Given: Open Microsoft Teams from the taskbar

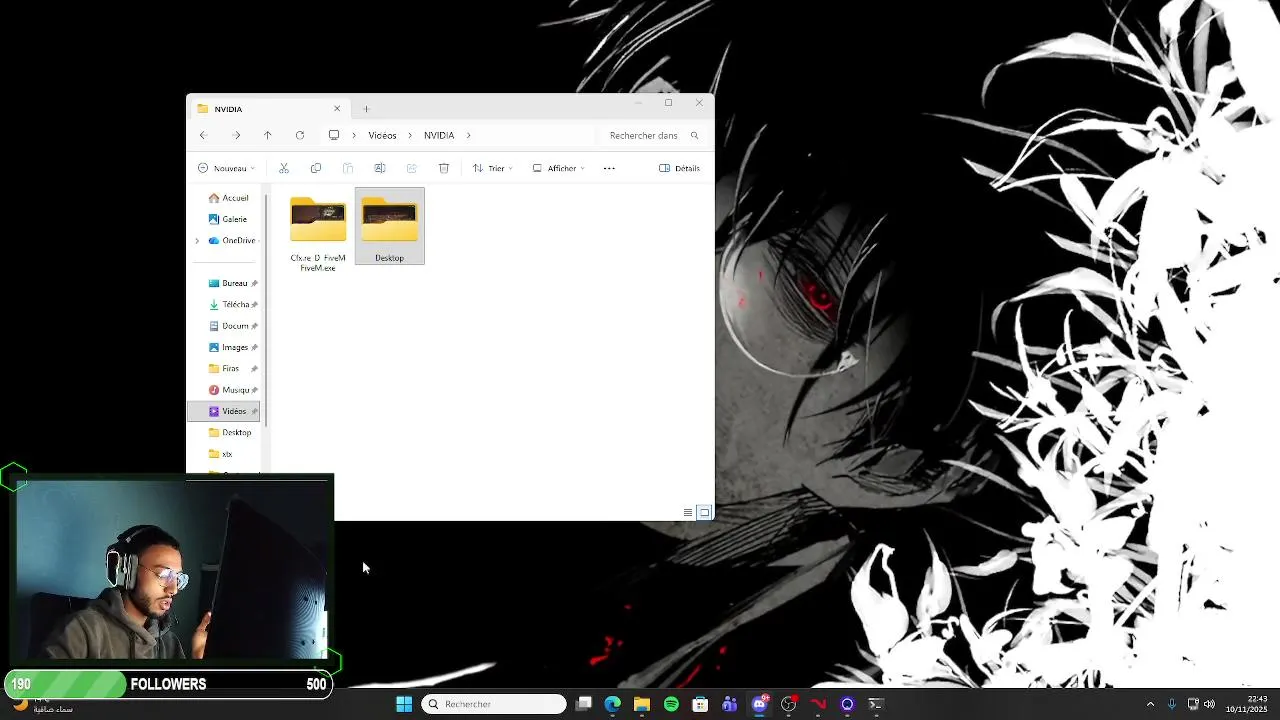Looking at the screenshot, I should point(730,704).
